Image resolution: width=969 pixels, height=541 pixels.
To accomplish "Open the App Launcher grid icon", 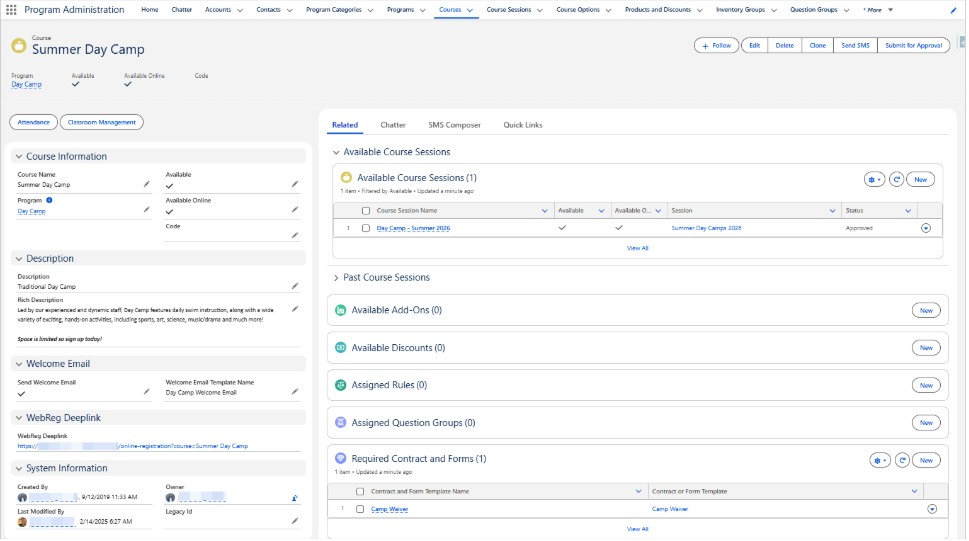I will pos(11,10).
